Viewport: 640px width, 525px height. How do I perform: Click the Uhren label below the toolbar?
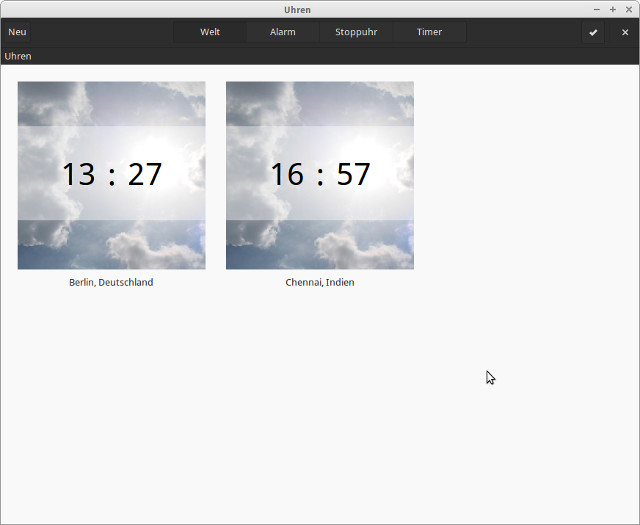18,56
